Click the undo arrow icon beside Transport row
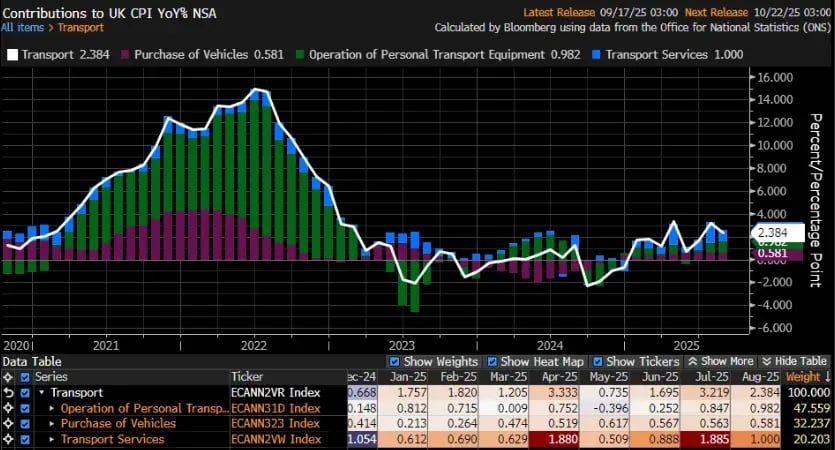The width and height of the screenshot is (835, 450). [x=8, y=393]
